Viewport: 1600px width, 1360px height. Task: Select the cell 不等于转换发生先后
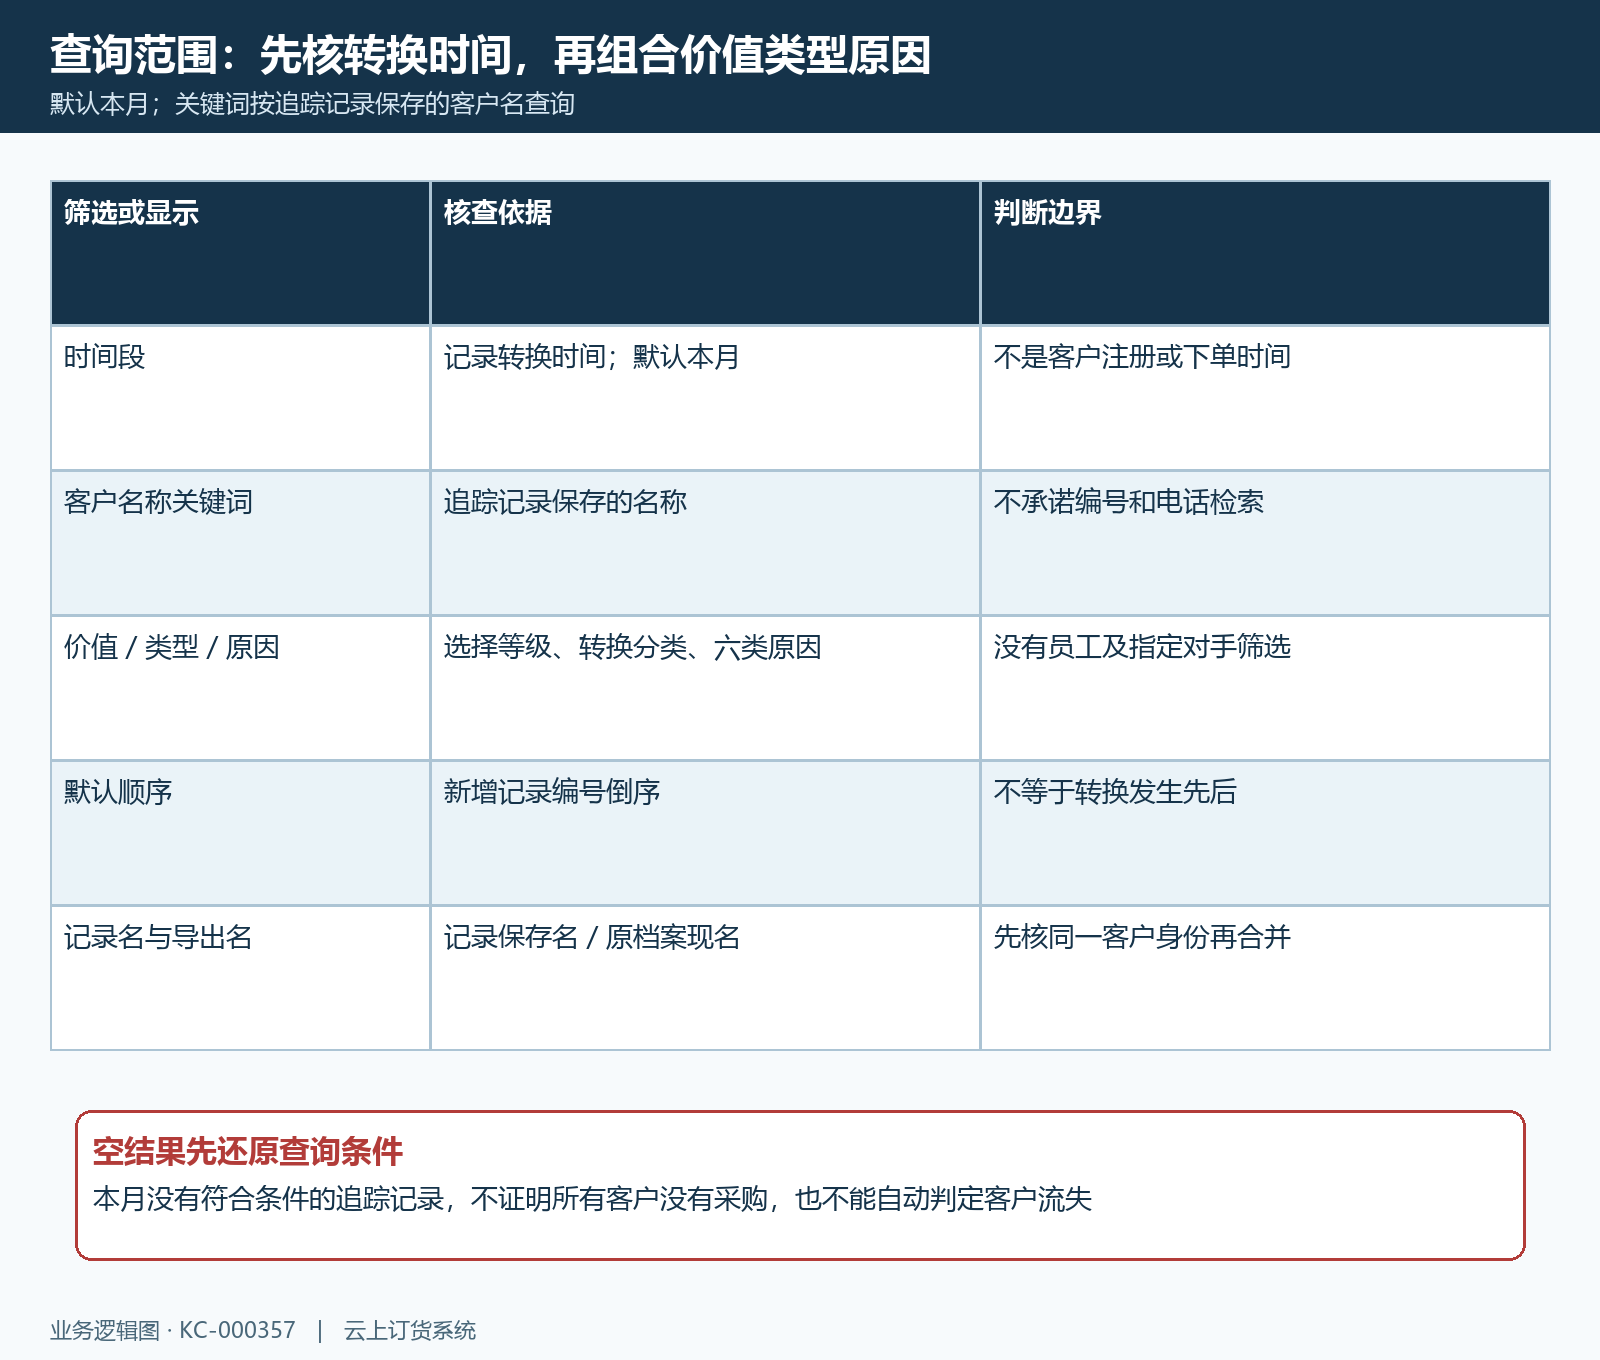[1265, 833]
